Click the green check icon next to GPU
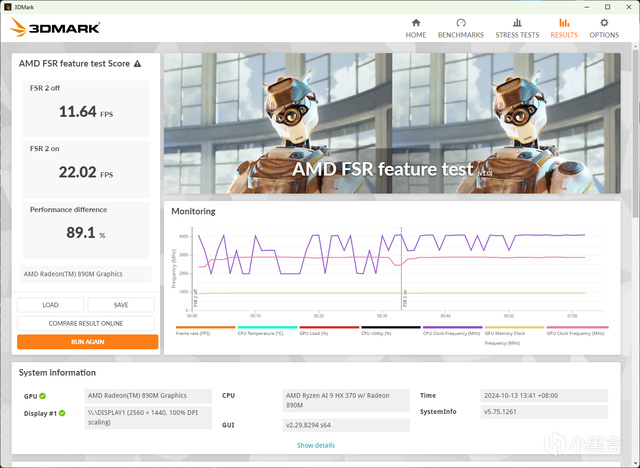Viewport: 640px width, 468px height. pyautogui.click(x=43, y=396)
